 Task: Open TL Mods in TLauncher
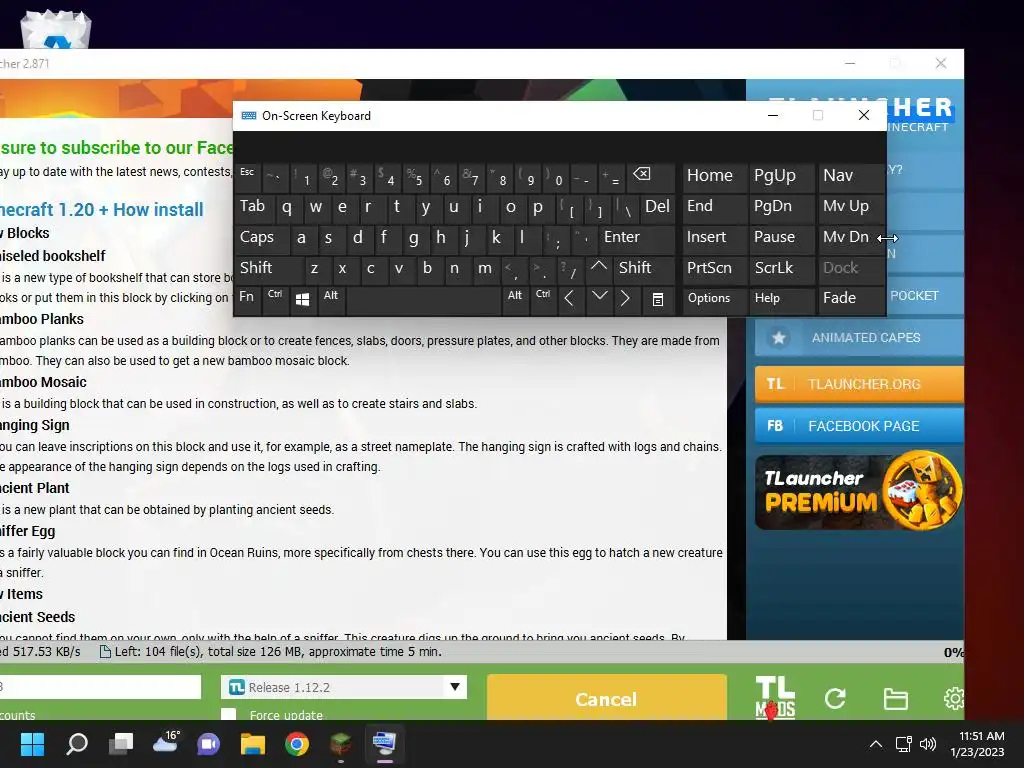click(x=775, y=697)
